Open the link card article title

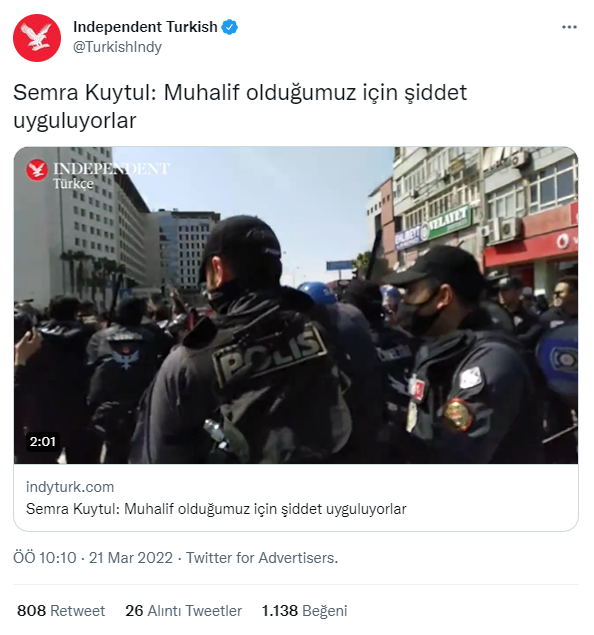(x=216, y=509)
